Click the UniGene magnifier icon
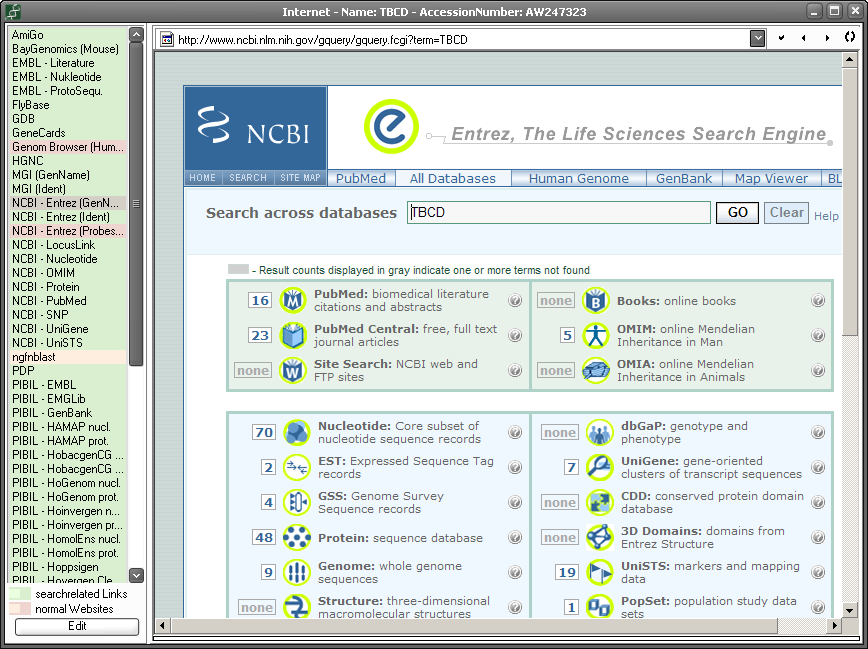The image size is (868, 649). [x=600, y=467]
